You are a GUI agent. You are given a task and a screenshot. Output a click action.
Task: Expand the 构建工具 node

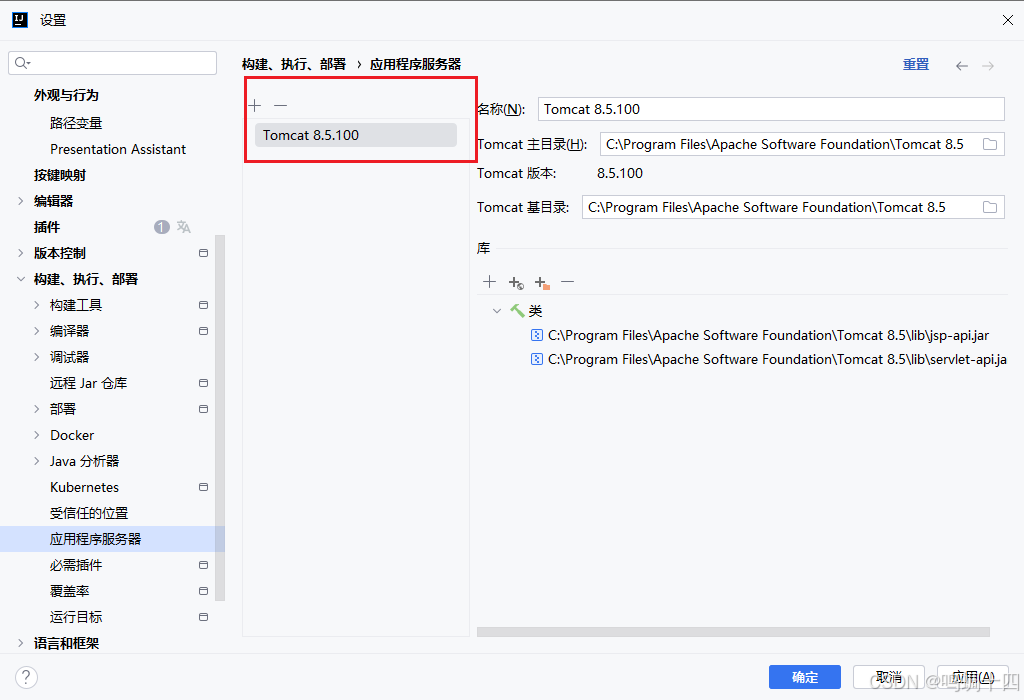(37, 306)
